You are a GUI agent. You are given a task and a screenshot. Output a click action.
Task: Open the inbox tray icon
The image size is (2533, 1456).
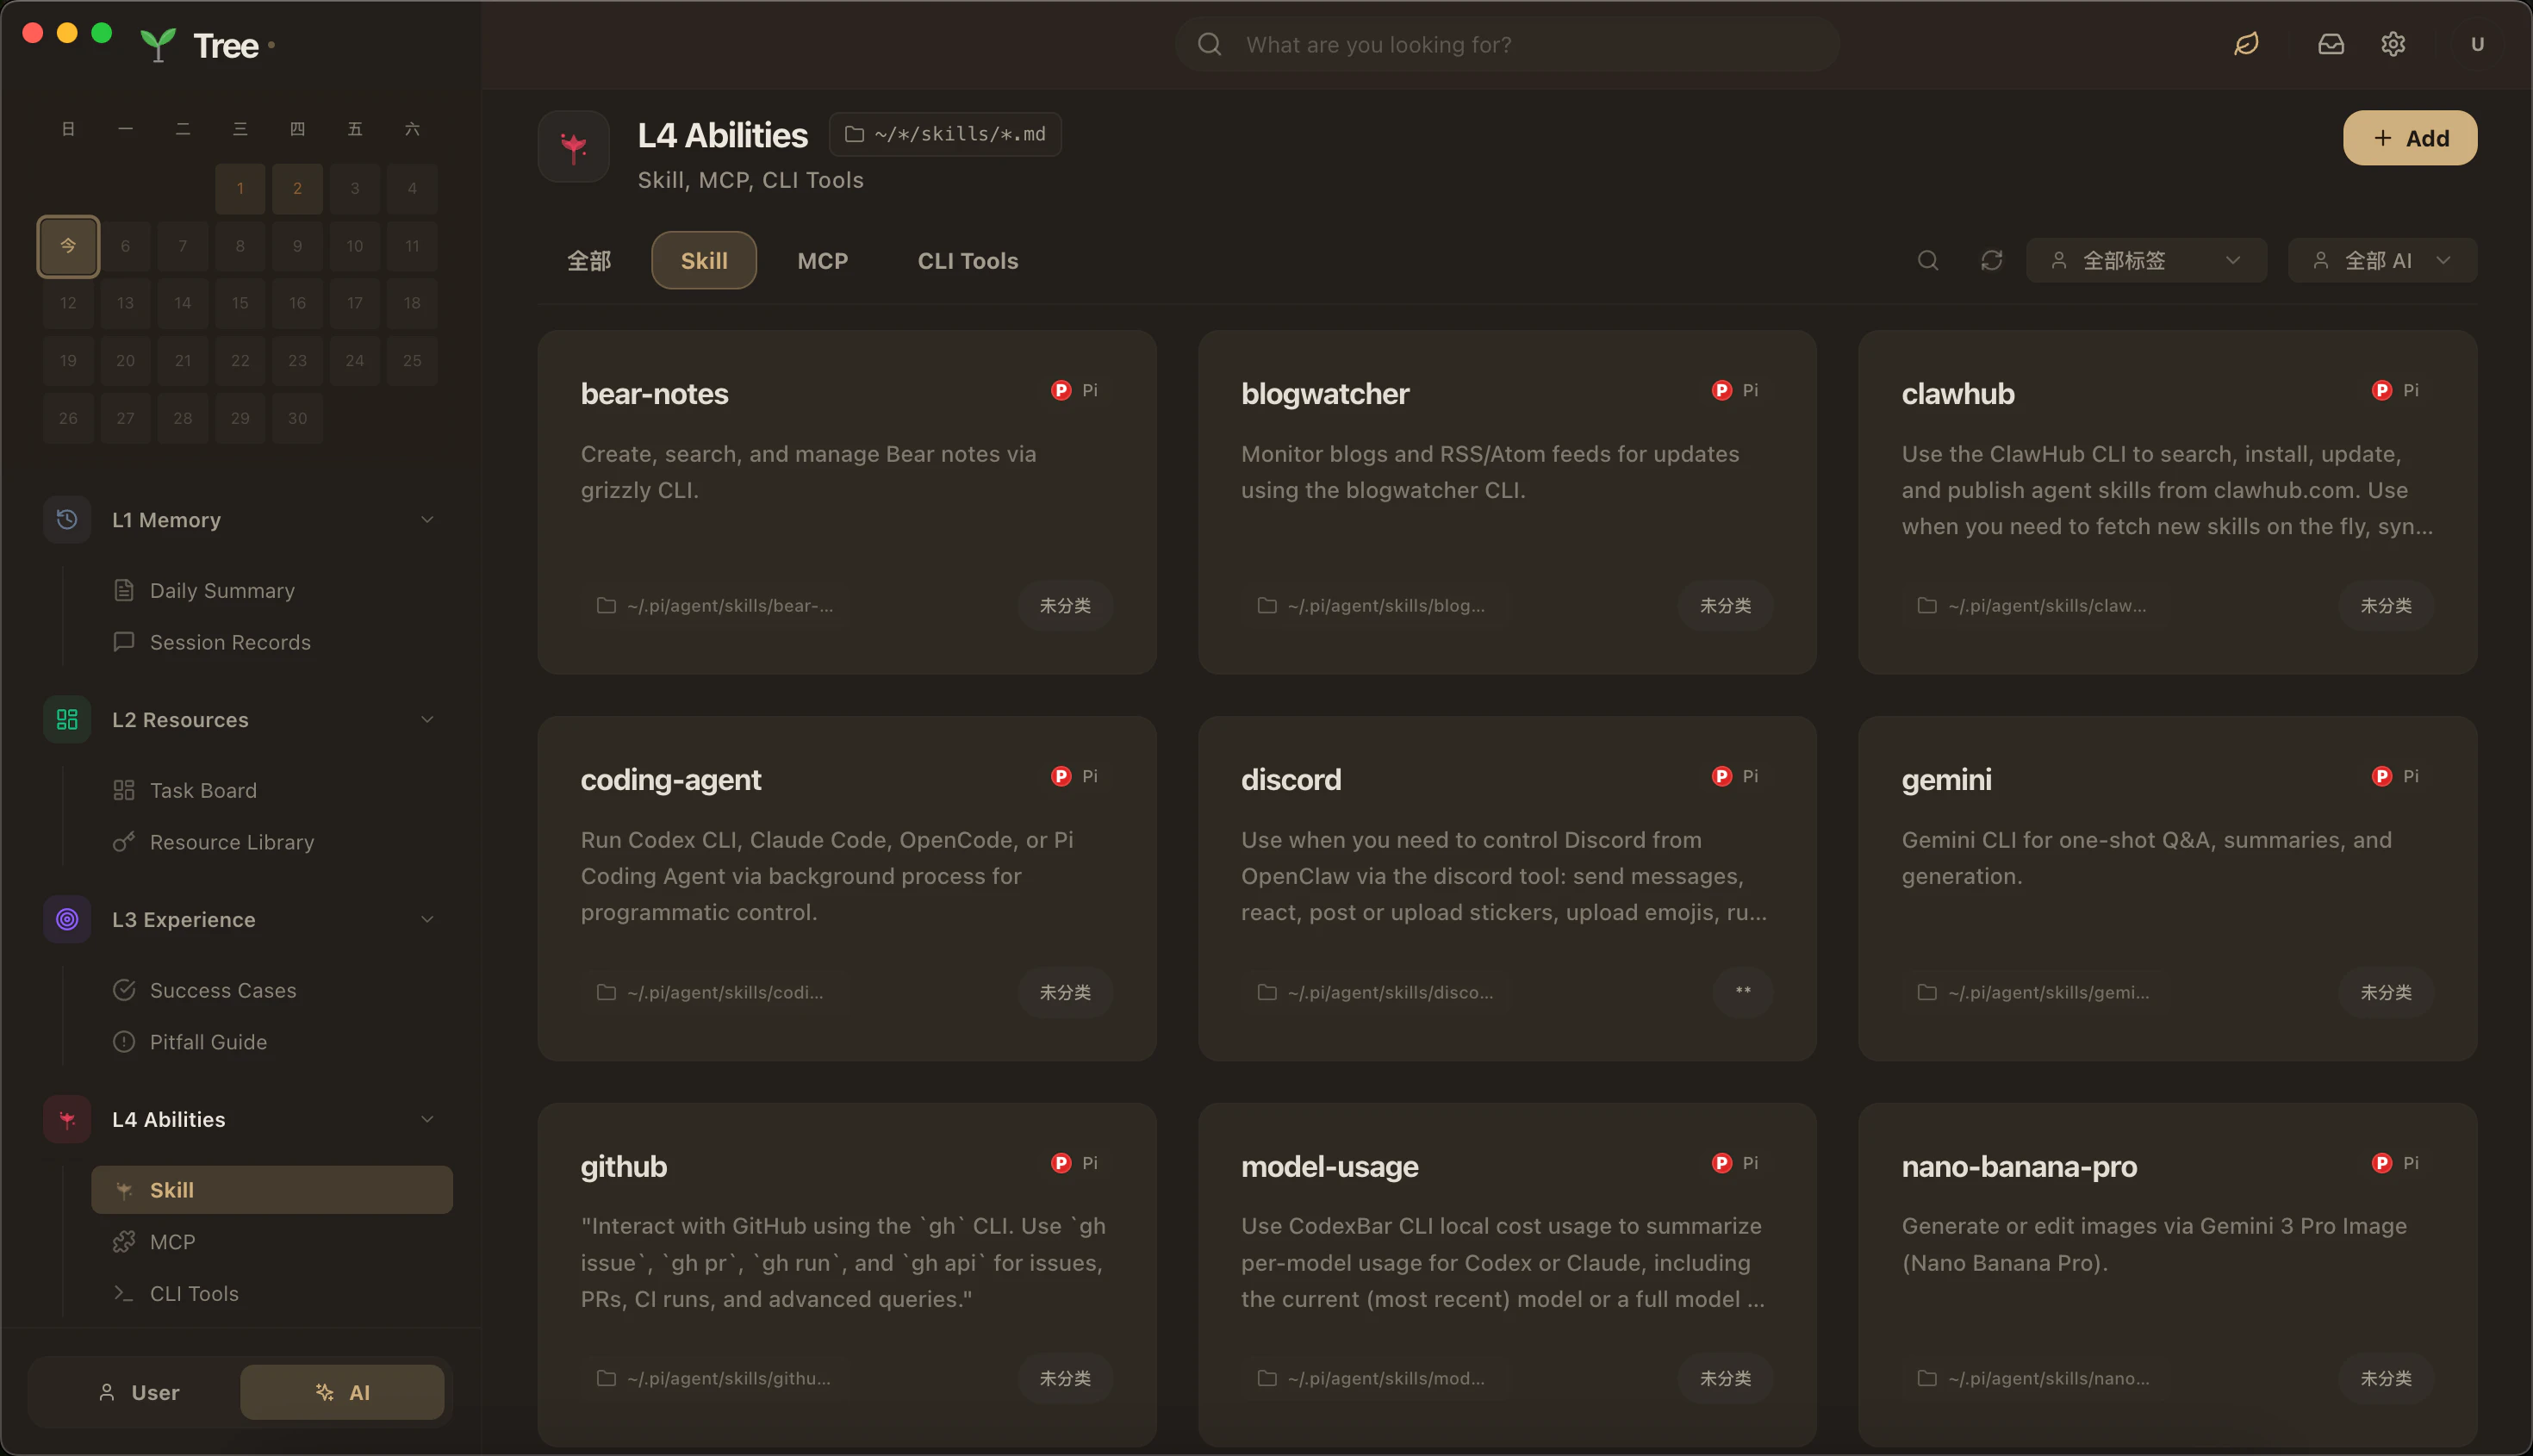pos(2331,44)
